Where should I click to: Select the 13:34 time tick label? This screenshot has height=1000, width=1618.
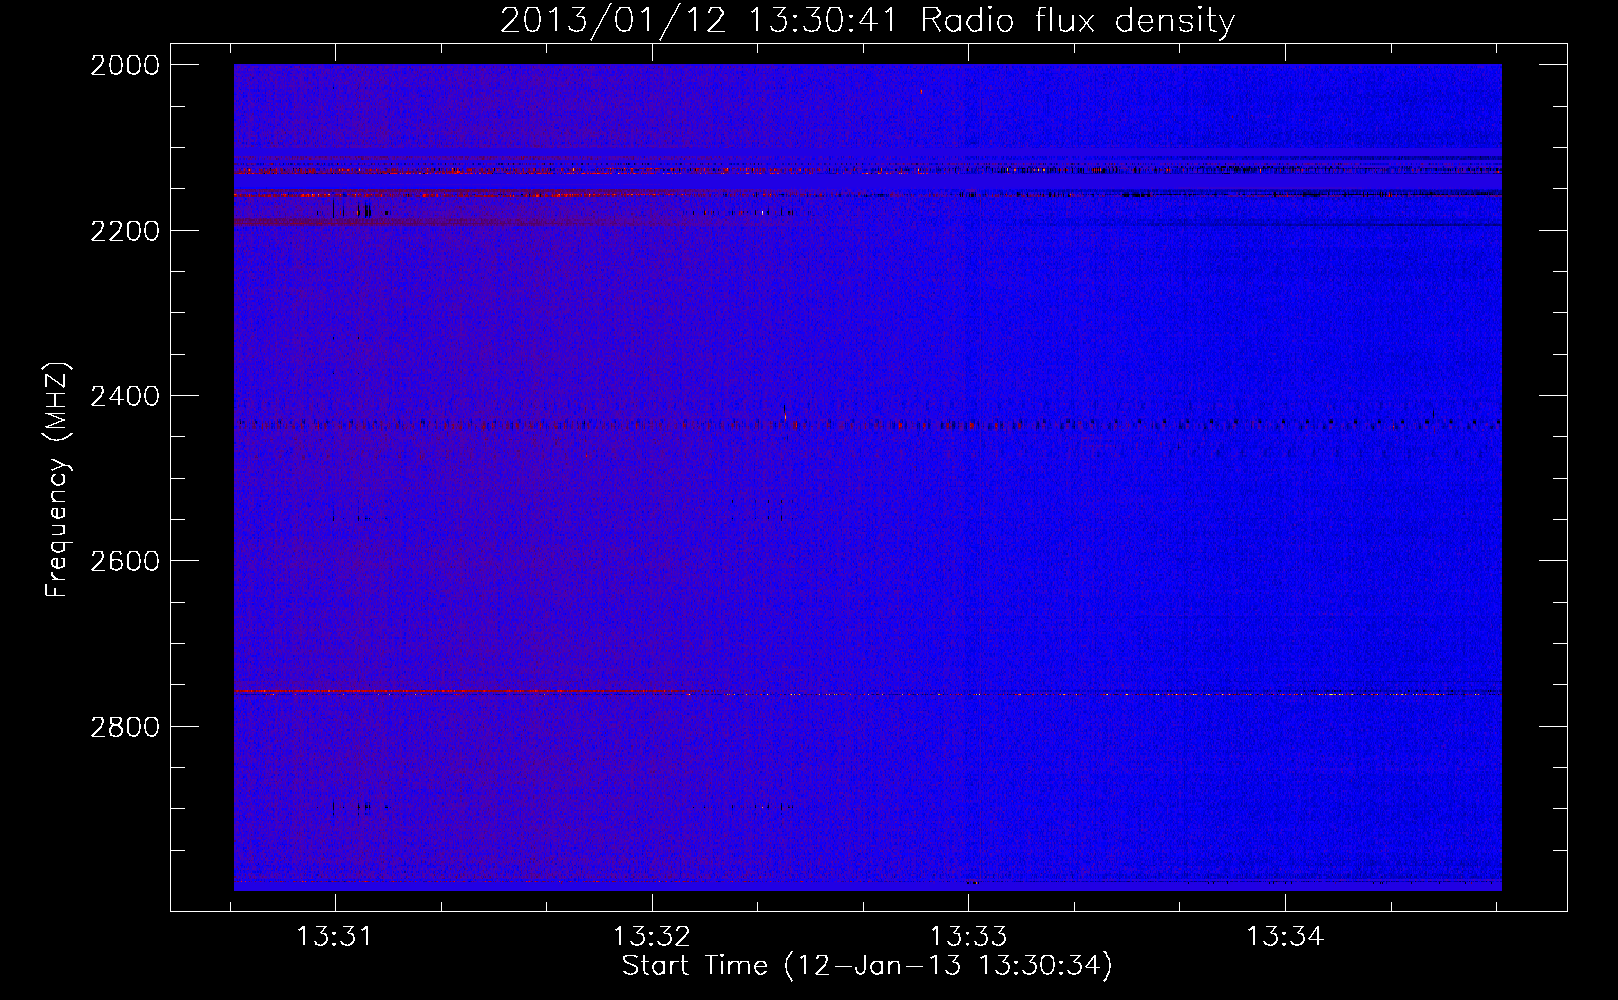[x=1285, y=936]
